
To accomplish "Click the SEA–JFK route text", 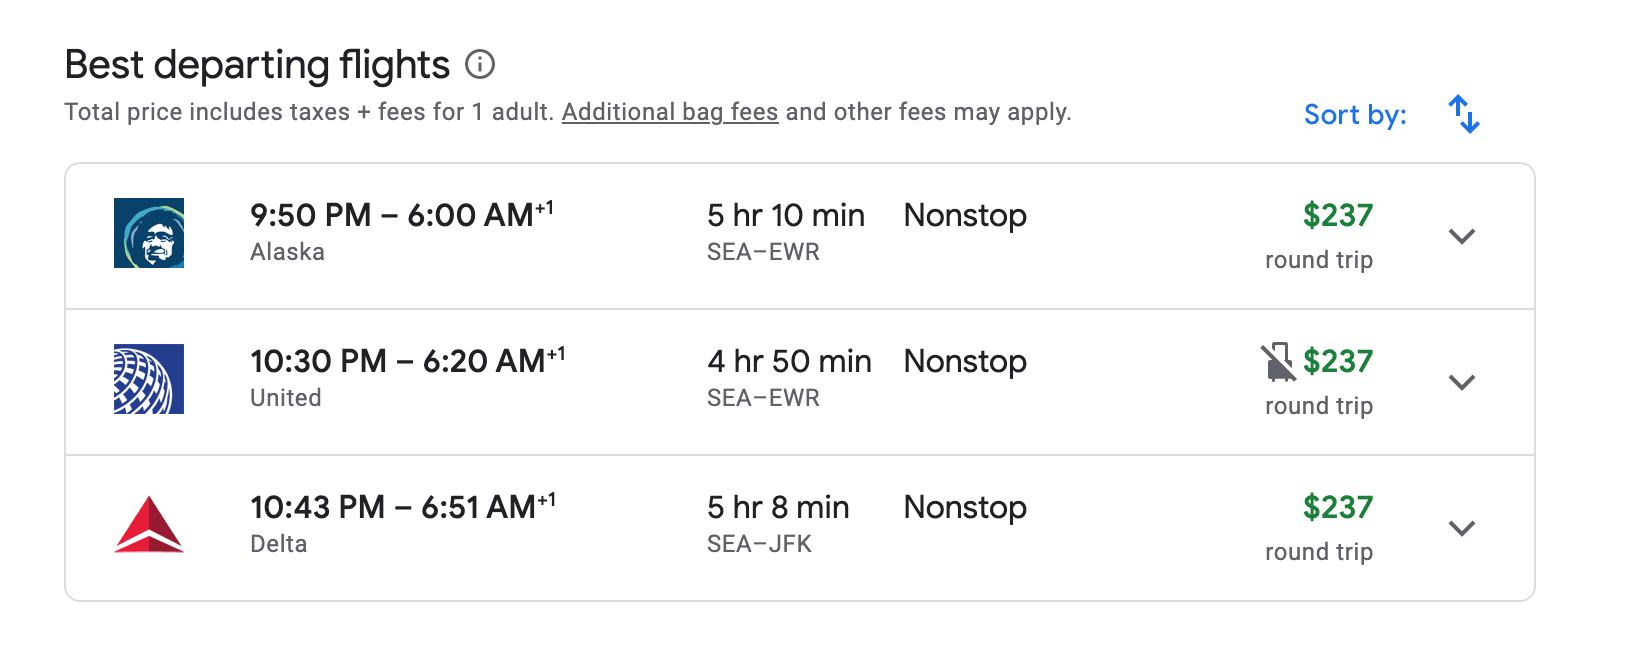I will (x=759, y=544).
